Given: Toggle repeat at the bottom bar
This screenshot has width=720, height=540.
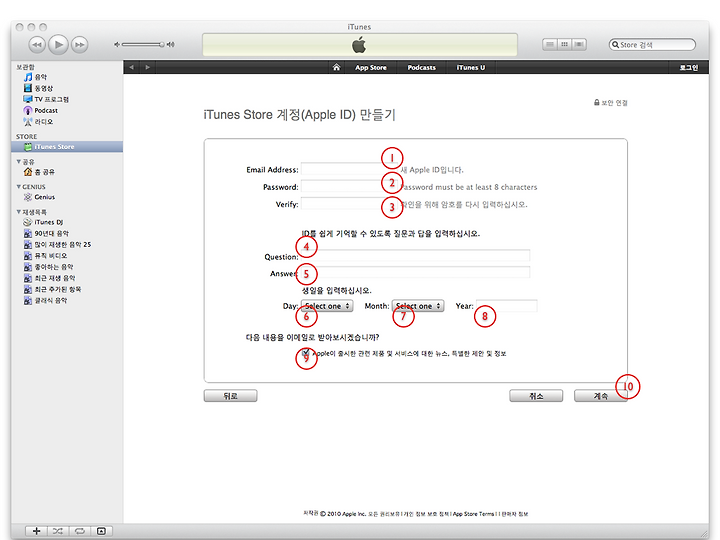Looking at the screenshot, I should pyautogui.click(x=79, y=531).
